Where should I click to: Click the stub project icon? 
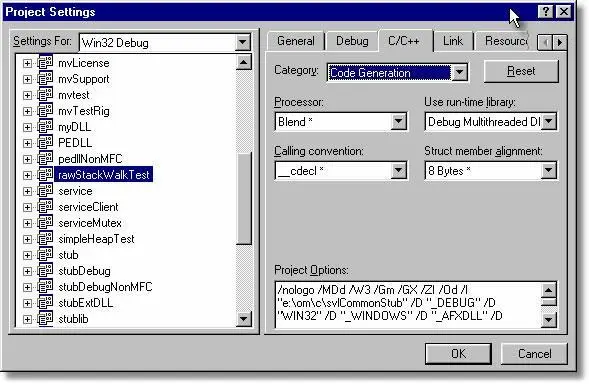(45, 255)
